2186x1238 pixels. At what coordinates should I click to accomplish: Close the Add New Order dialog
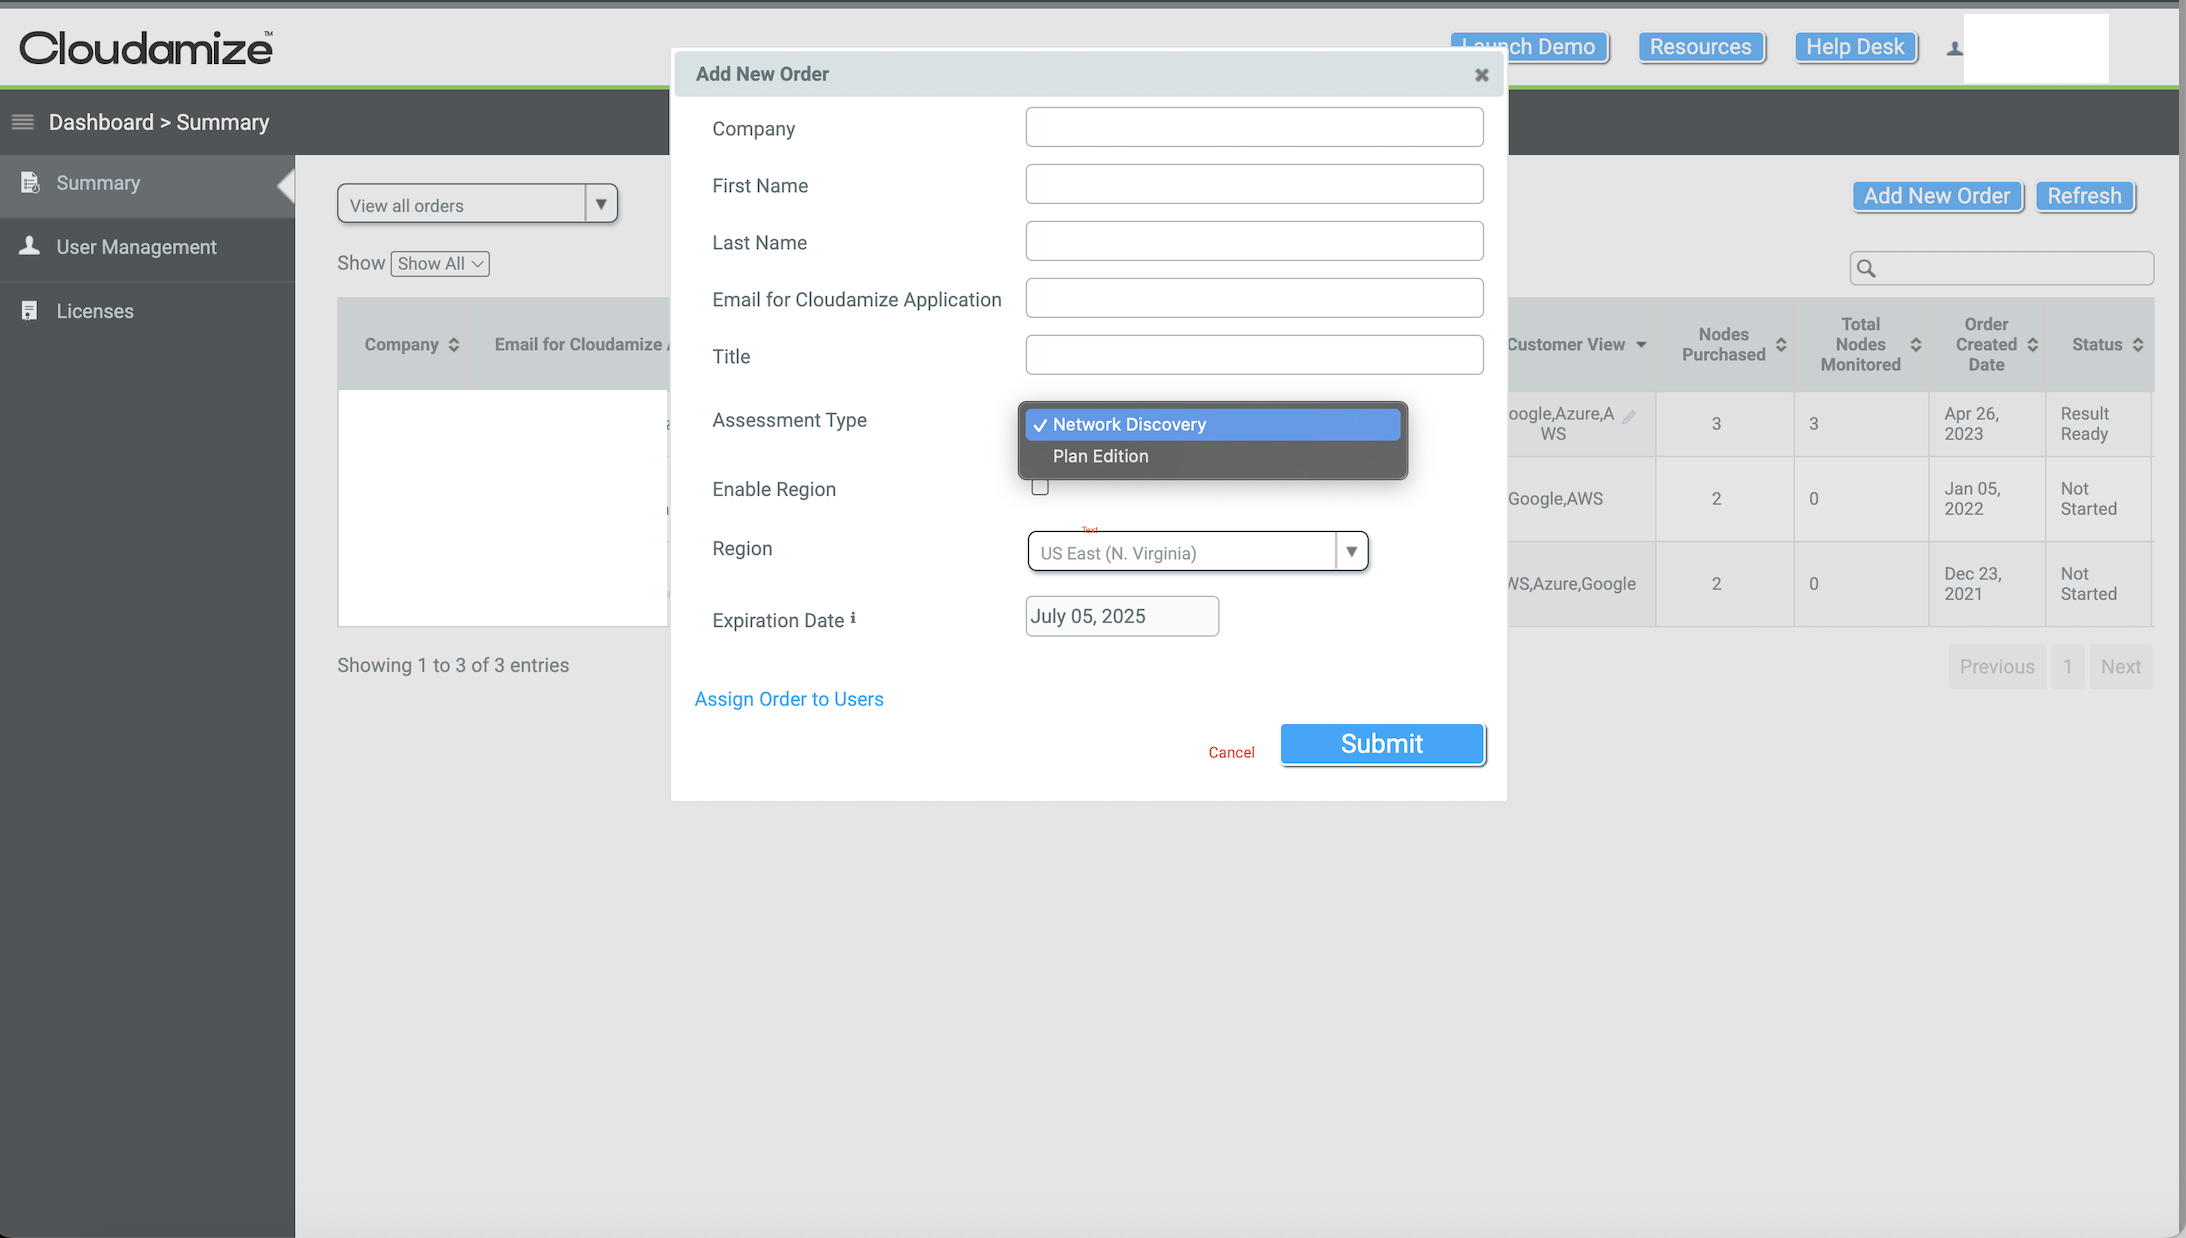pyautogui.click(x=1481, y=74)
